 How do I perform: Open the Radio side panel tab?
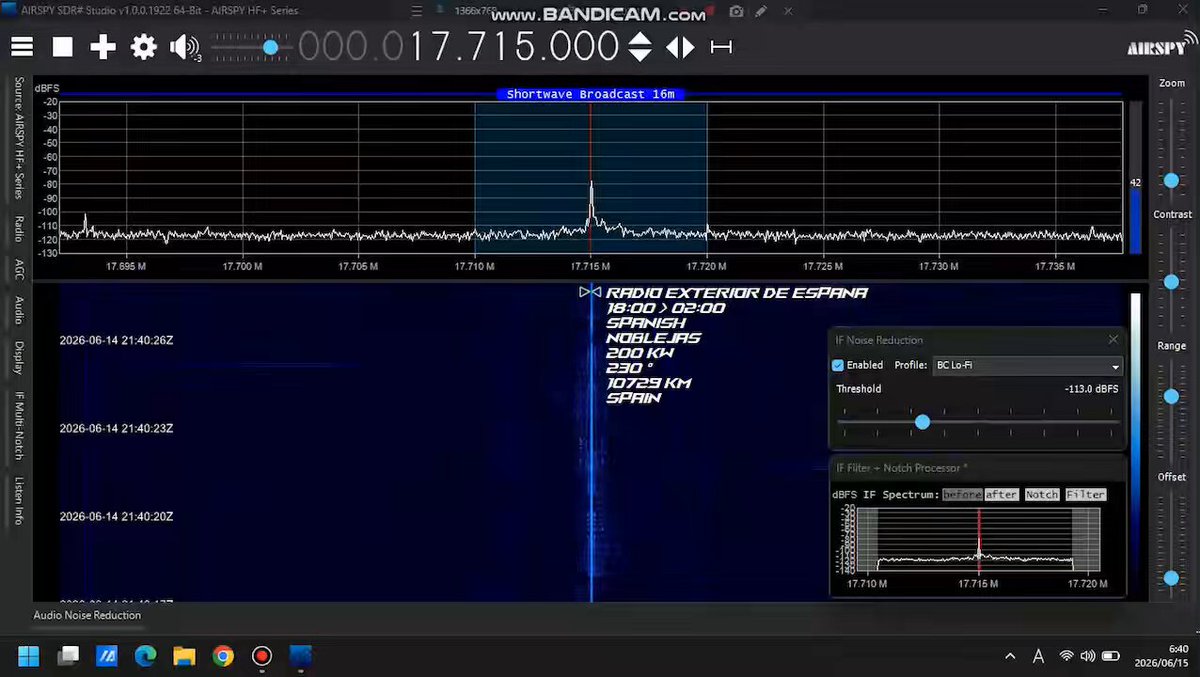(18, 228)
